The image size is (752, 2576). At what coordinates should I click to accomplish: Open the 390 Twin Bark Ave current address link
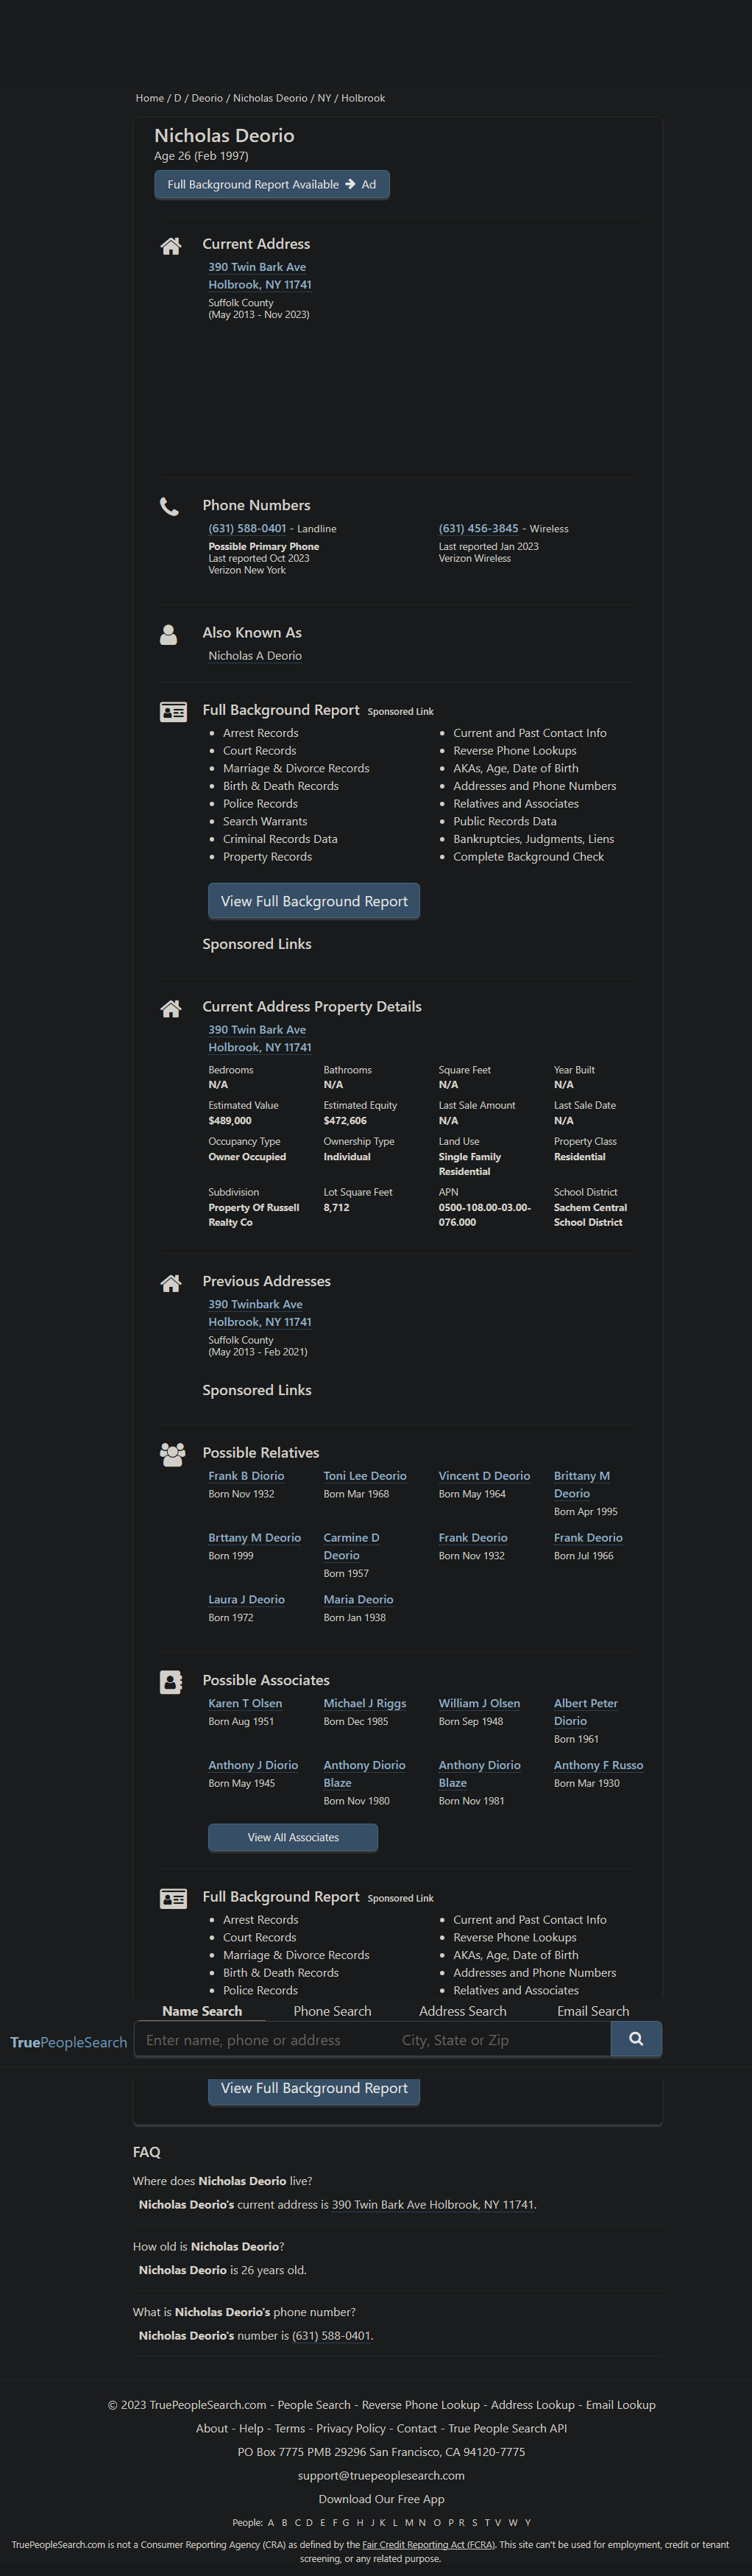(x=260, y=276)
